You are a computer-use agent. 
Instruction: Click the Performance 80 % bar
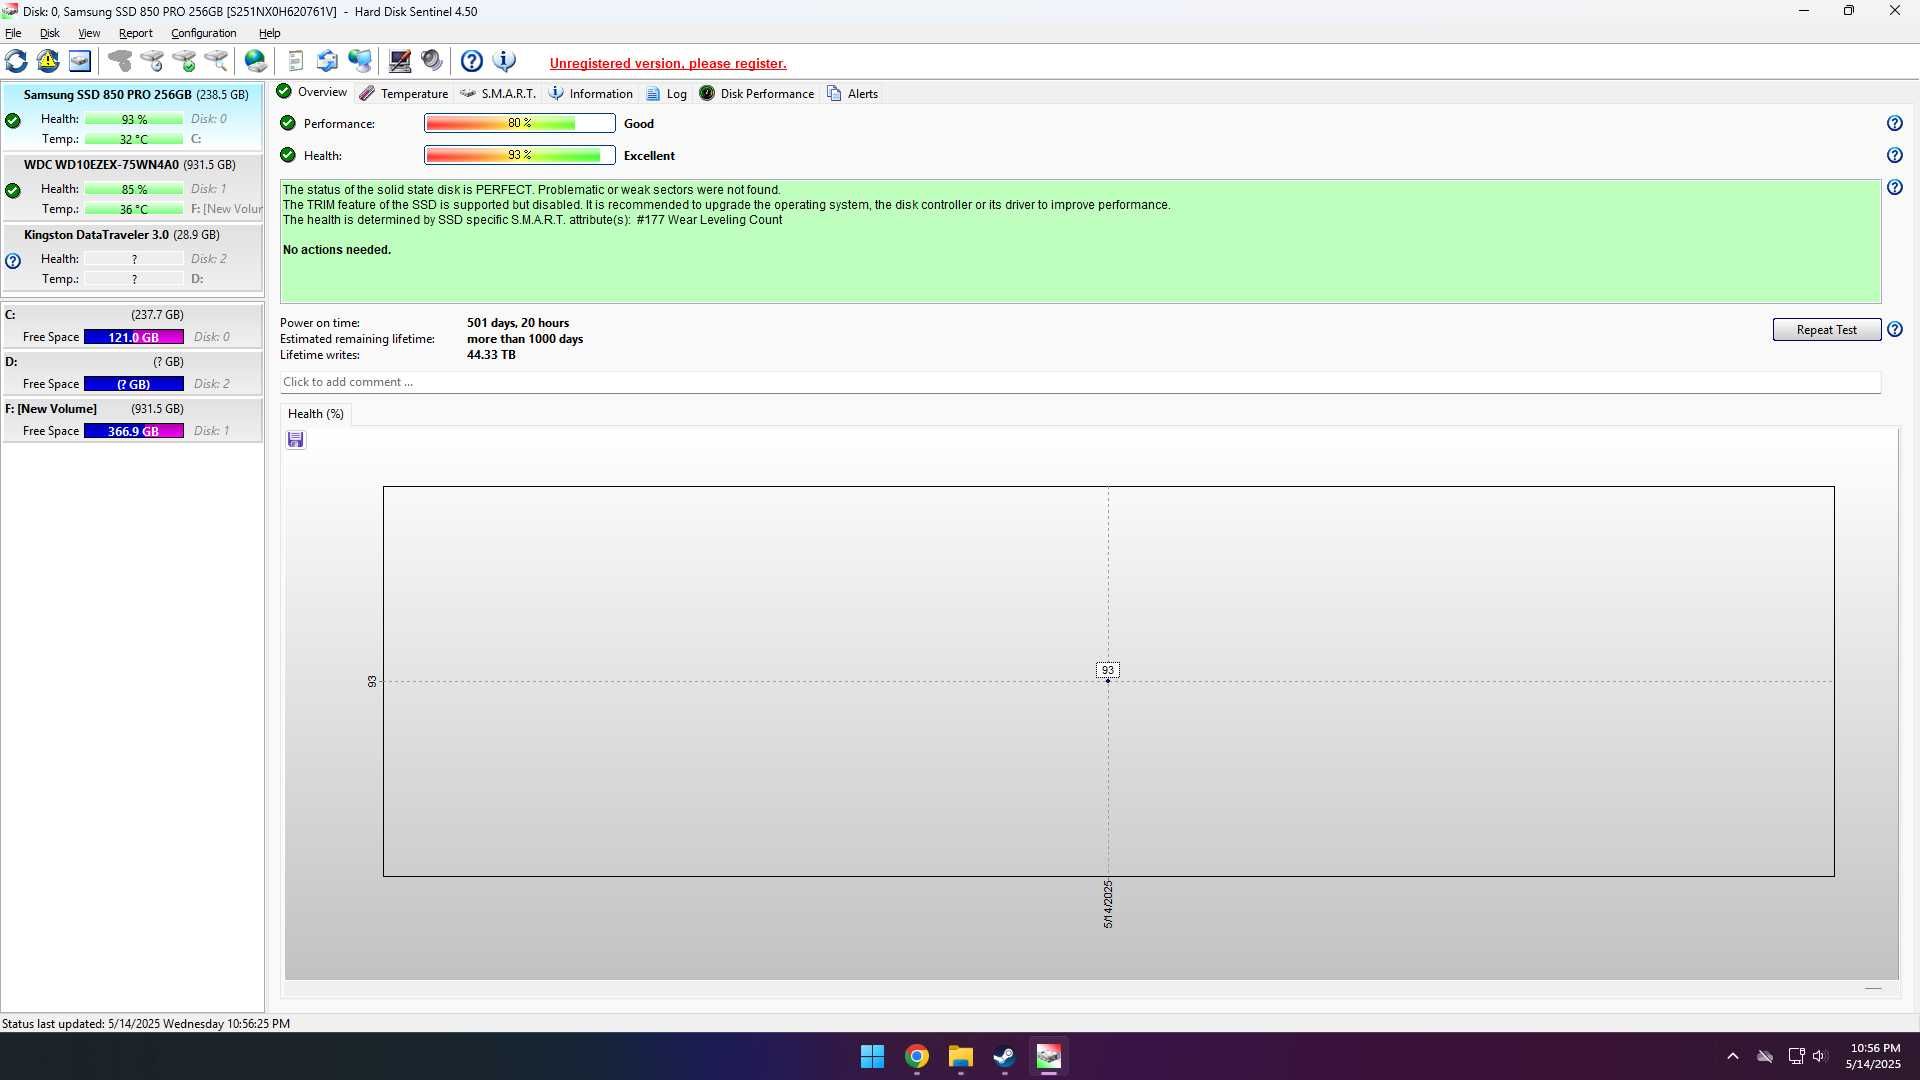coord(519,123)
